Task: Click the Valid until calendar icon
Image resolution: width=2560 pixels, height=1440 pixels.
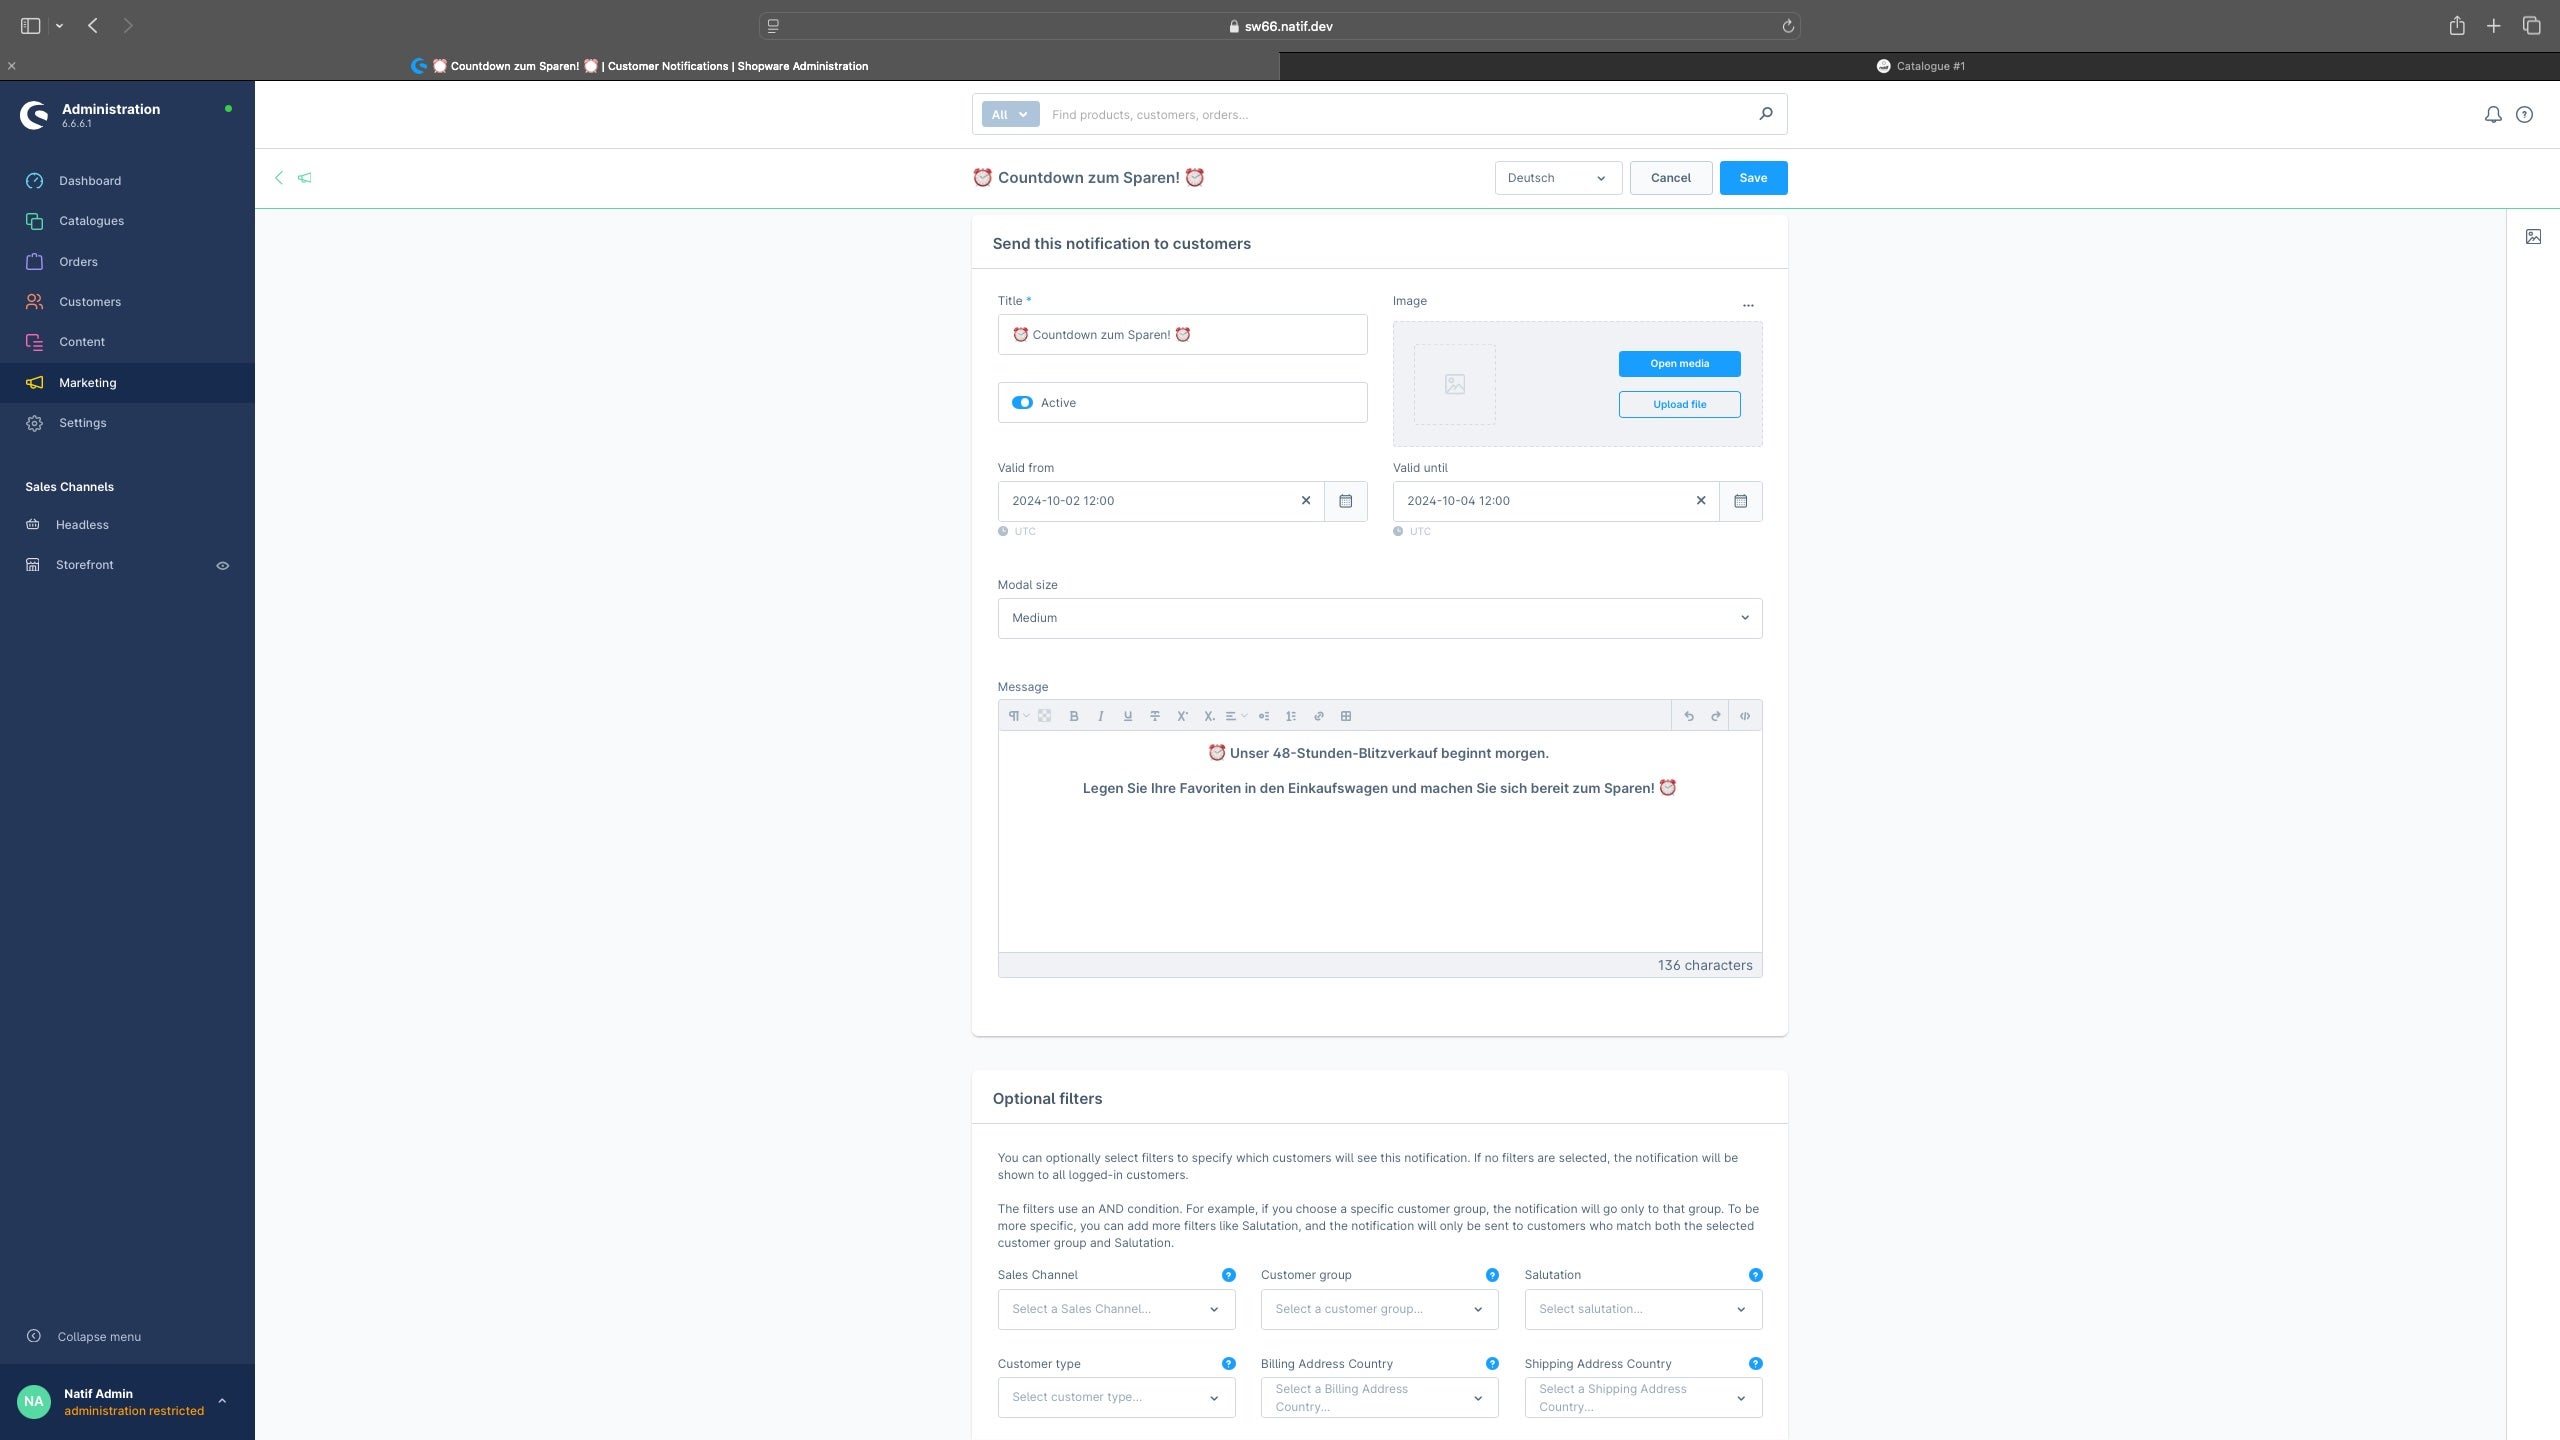Action: pos(1739,501)
